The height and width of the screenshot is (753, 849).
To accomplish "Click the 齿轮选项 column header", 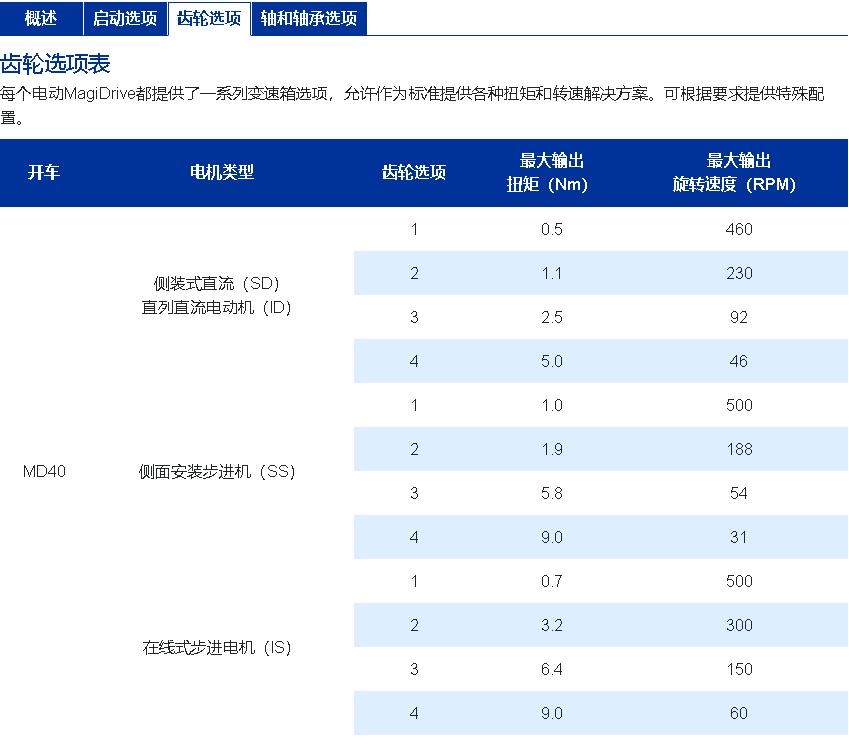I will 414,172.
